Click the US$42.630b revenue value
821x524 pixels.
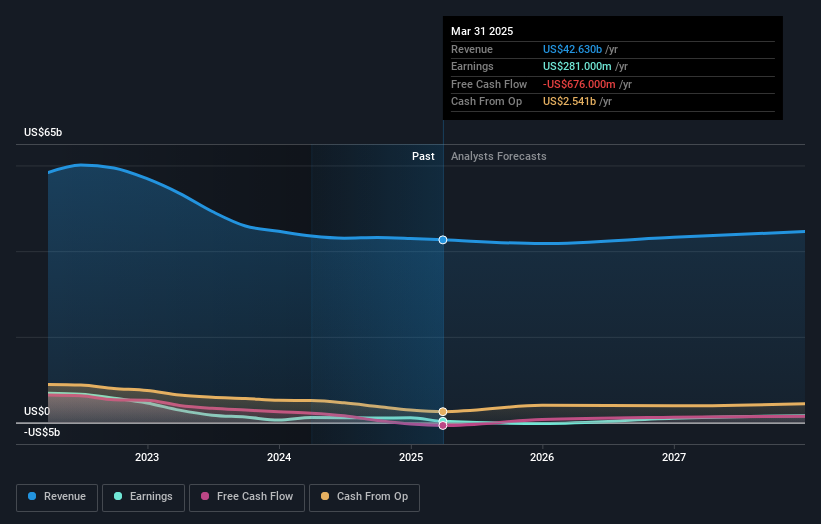tap(572, 49)
